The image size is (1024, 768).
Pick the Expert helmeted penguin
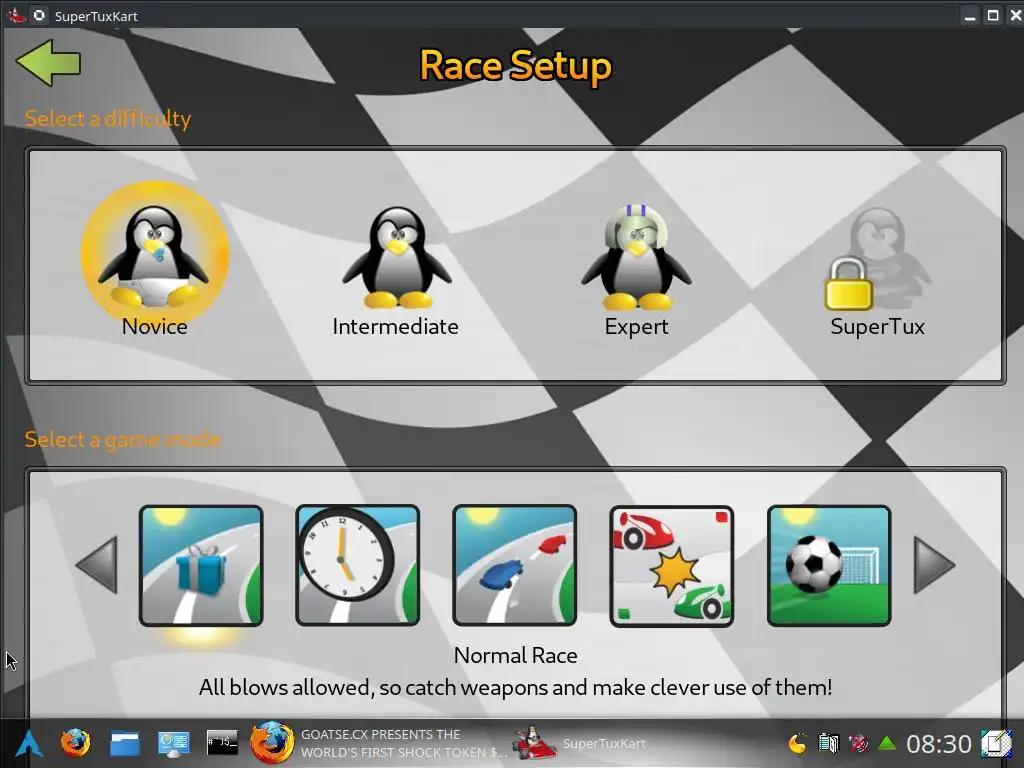[636, 257]
